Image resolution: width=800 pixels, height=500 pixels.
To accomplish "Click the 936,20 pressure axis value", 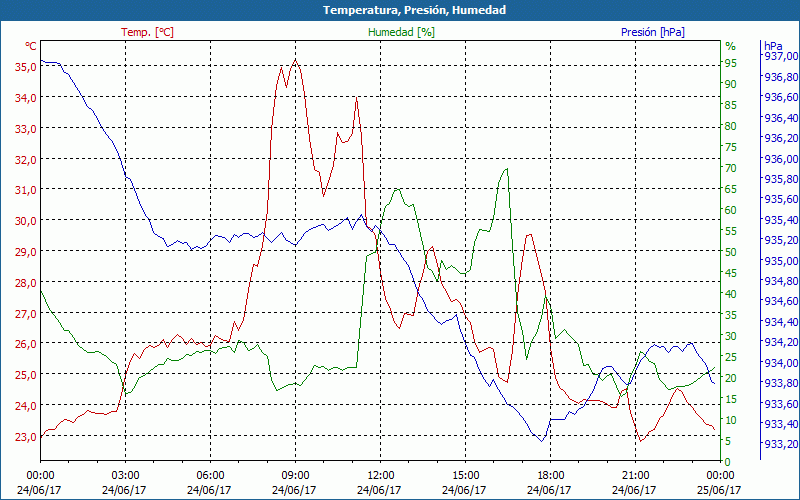I will point(781,138).
